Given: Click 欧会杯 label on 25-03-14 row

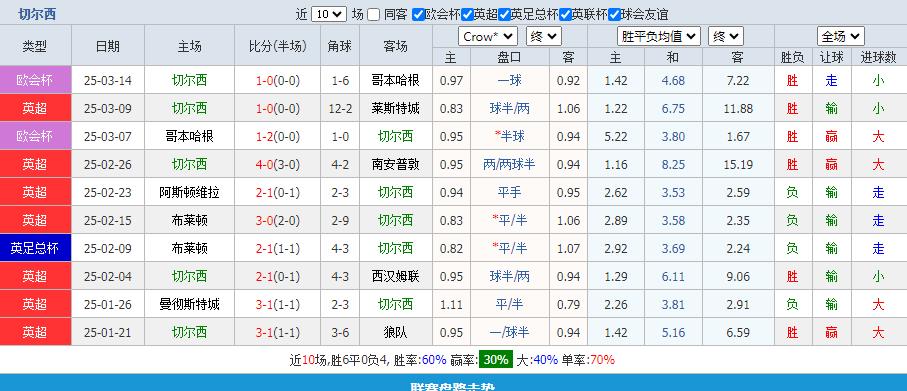Looking at the screenshot, I should tap(35, 80).
